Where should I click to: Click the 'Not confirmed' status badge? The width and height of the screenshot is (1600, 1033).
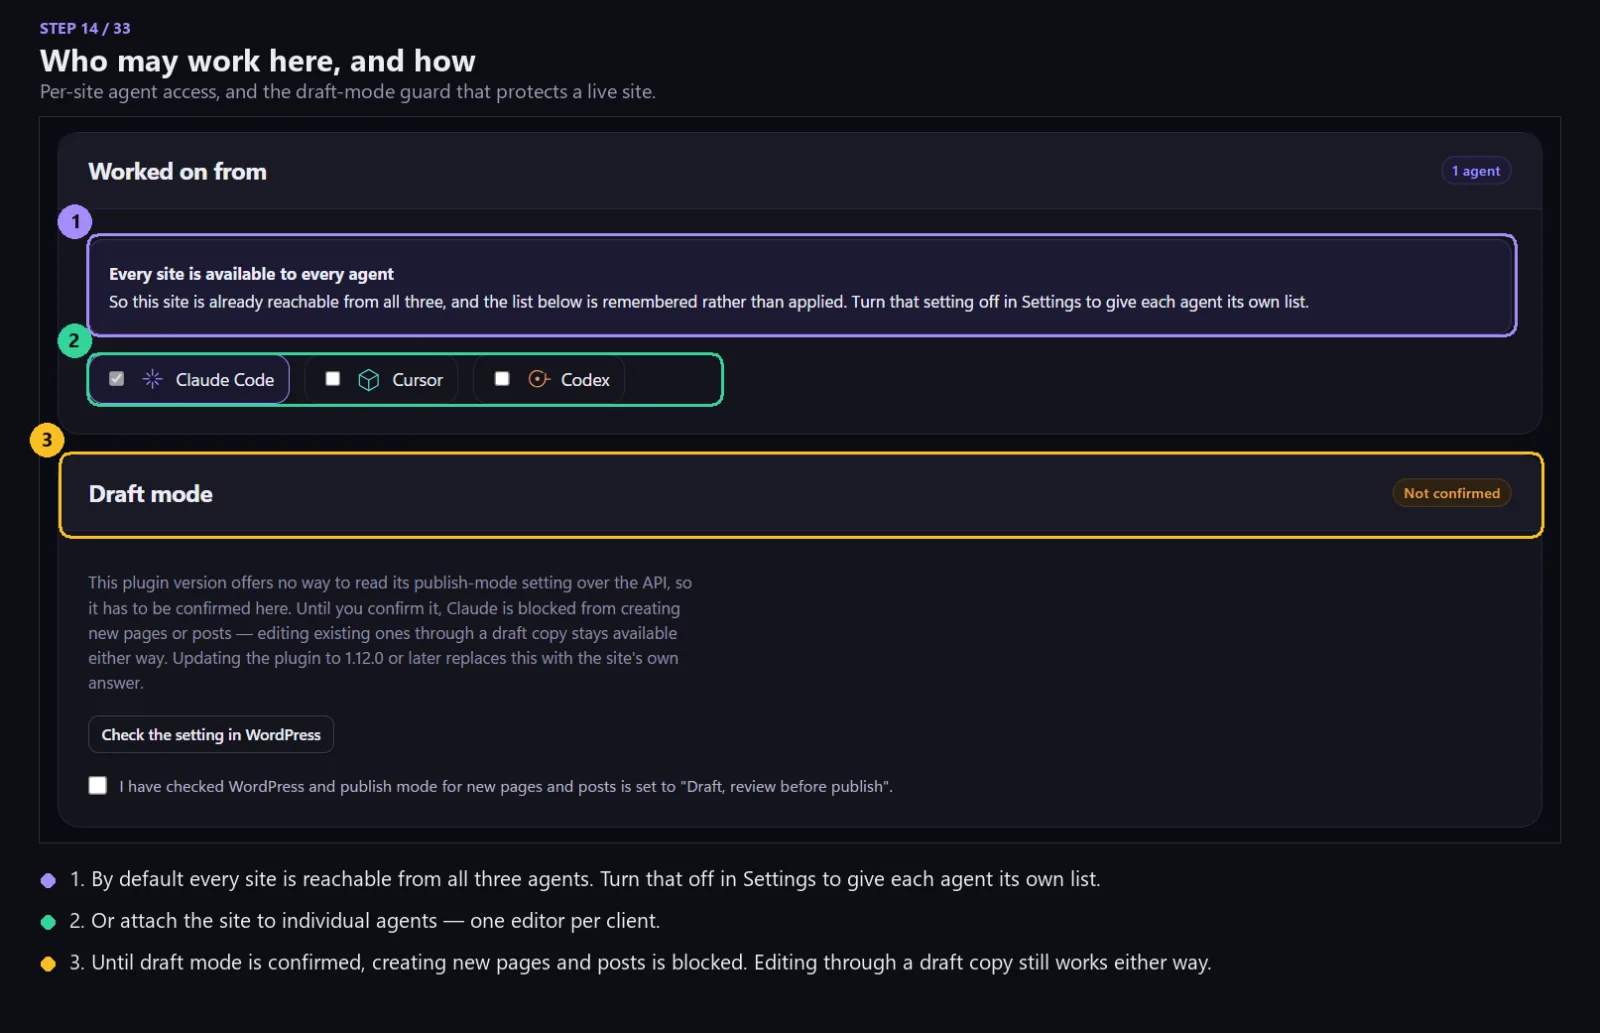[1451, 493]
